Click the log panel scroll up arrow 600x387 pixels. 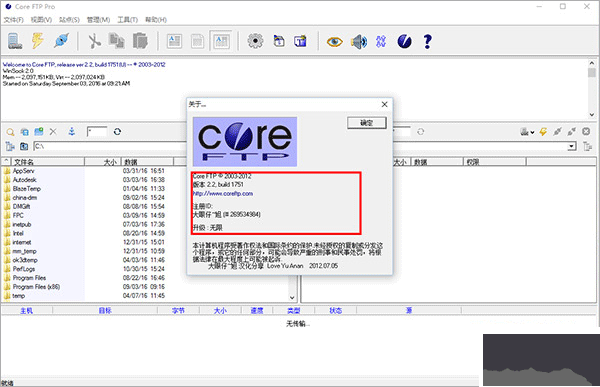[592, 63]
